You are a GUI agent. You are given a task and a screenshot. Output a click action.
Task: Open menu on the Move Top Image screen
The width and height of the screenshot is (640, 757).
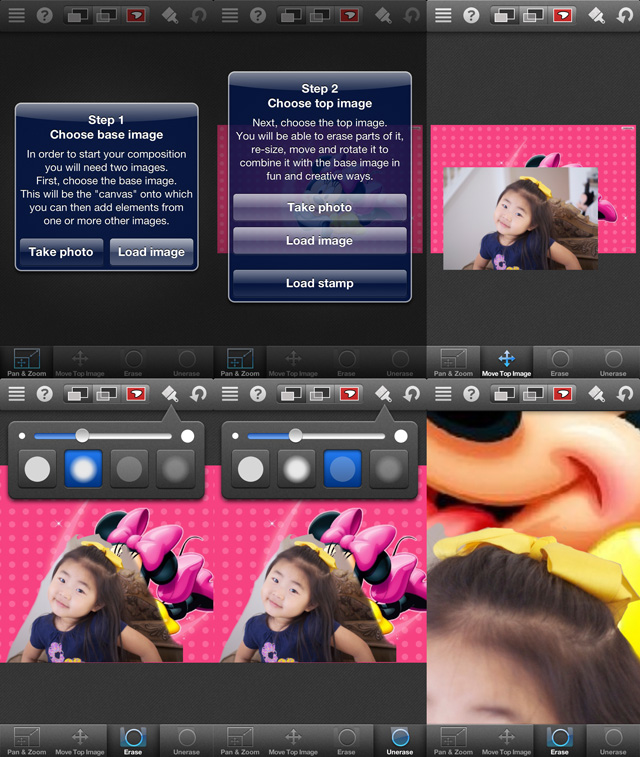(x=443, y=15)
